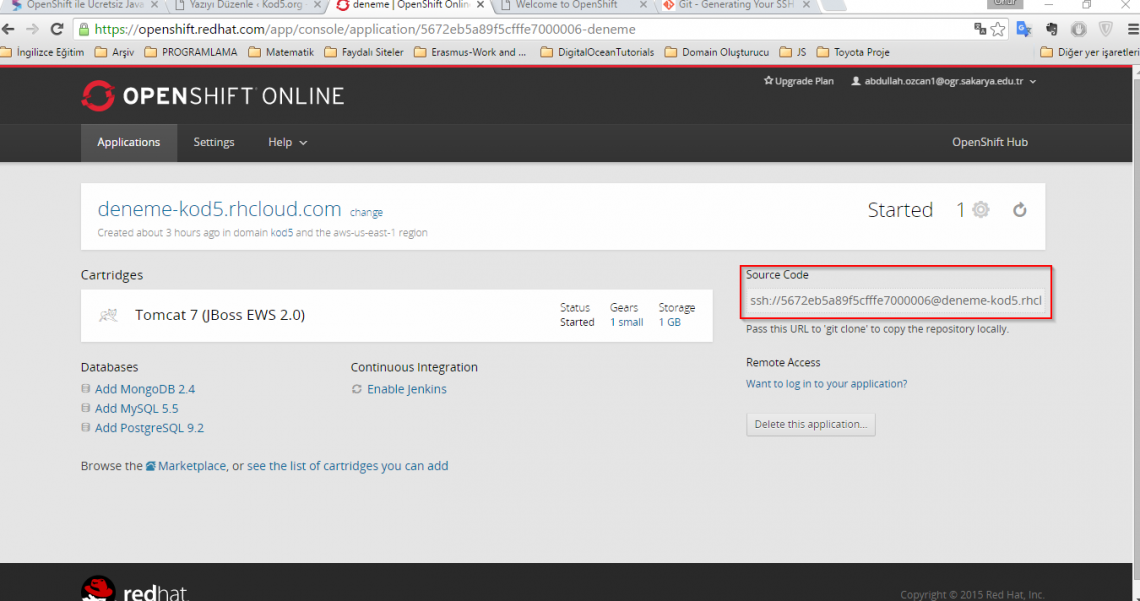Open the gear settings icon beside Started
The width and height of the screenshot is (1140, 601).
click(981, 210)
